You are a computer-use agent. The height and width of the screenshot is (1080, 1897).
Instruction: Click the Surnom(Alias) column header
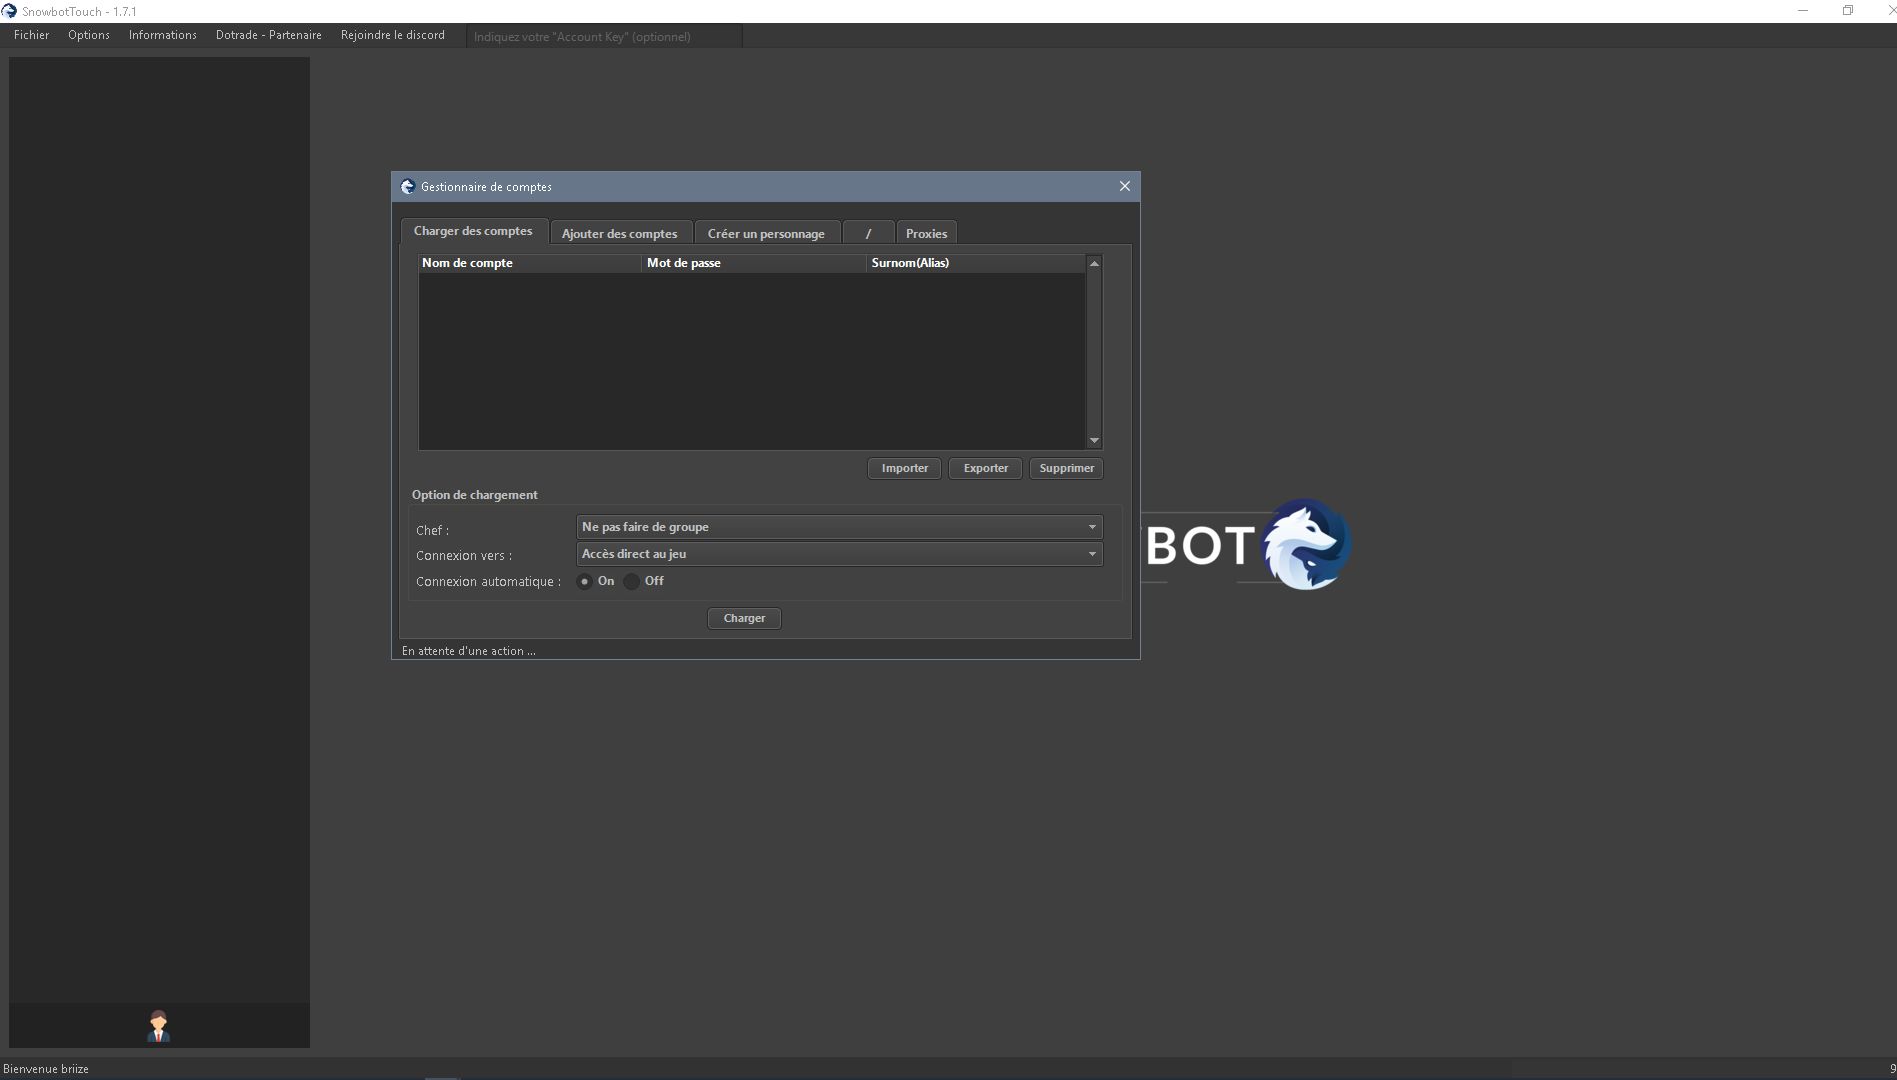[976, 263]
